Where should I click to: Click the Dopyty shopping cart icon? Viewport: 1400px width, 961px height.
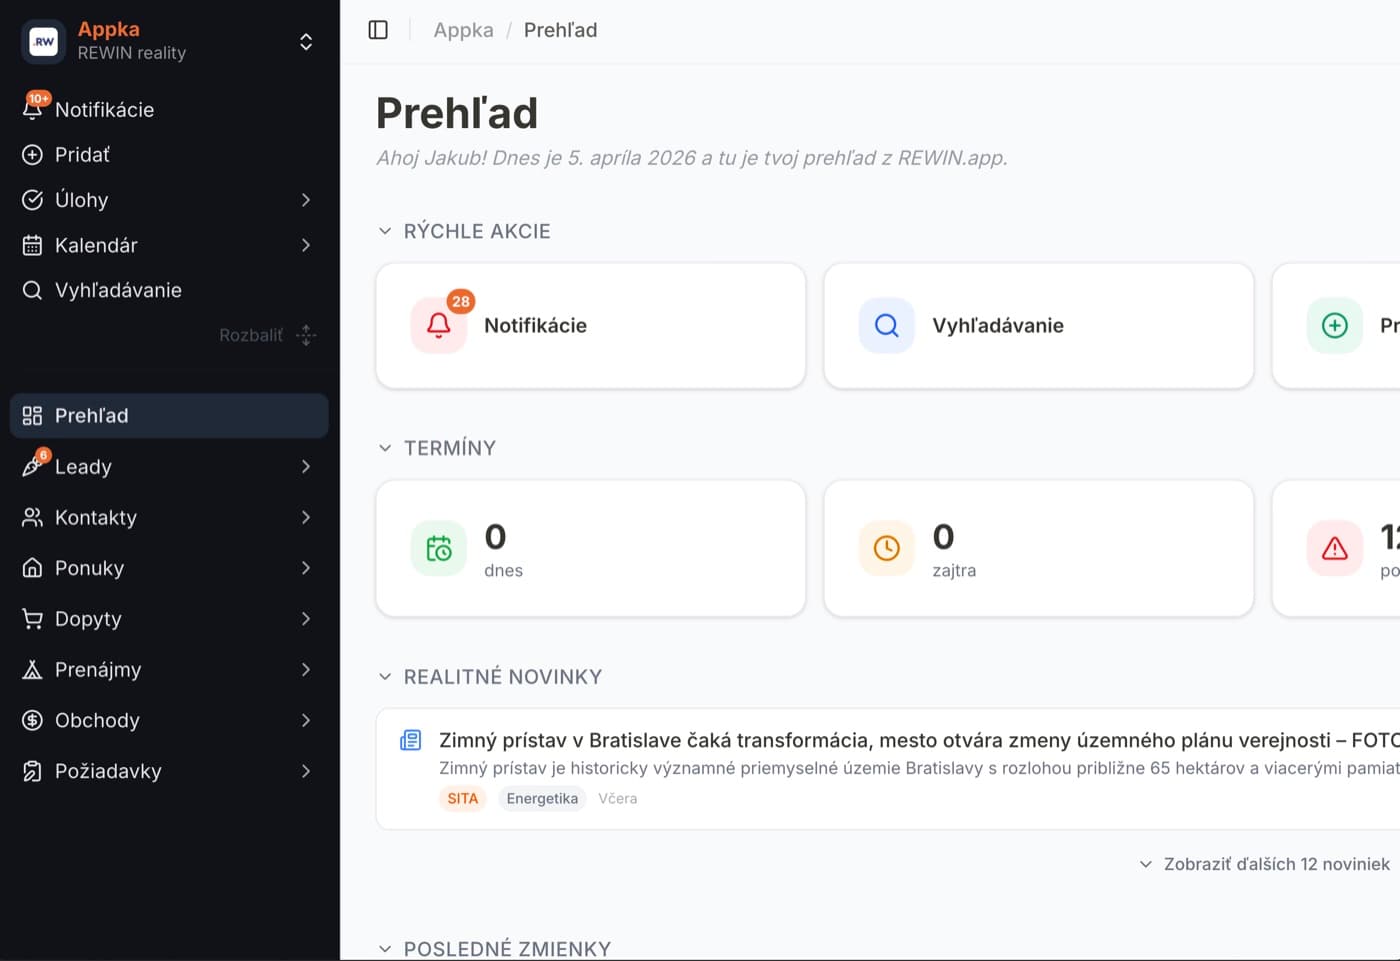pyautogui.click(x=33, y=619)
